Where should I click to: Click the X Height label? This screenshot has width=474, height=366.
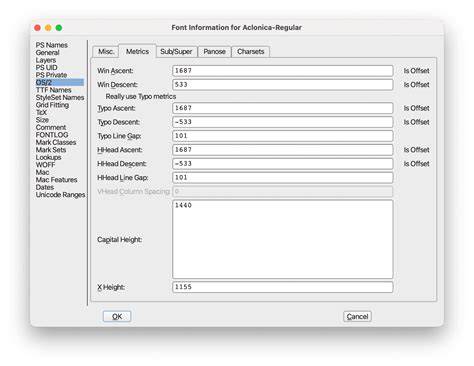click(111, 287)
